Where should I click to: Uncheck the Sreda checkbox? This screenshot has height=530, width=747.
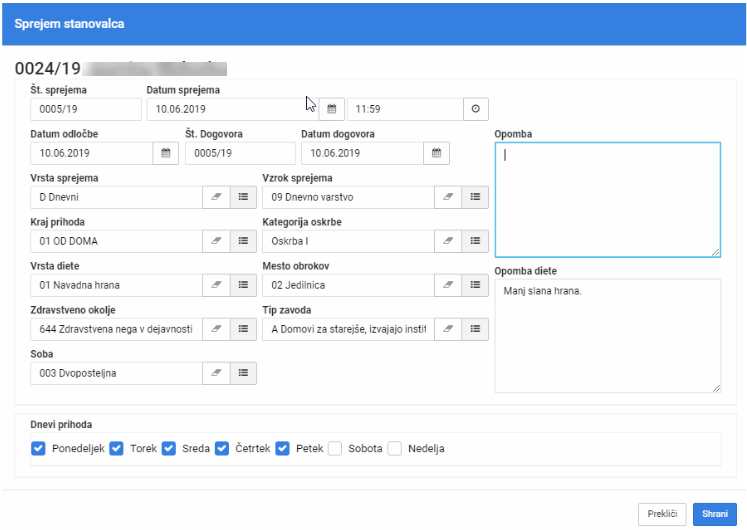pyautogui.click(x=169, y=449)
